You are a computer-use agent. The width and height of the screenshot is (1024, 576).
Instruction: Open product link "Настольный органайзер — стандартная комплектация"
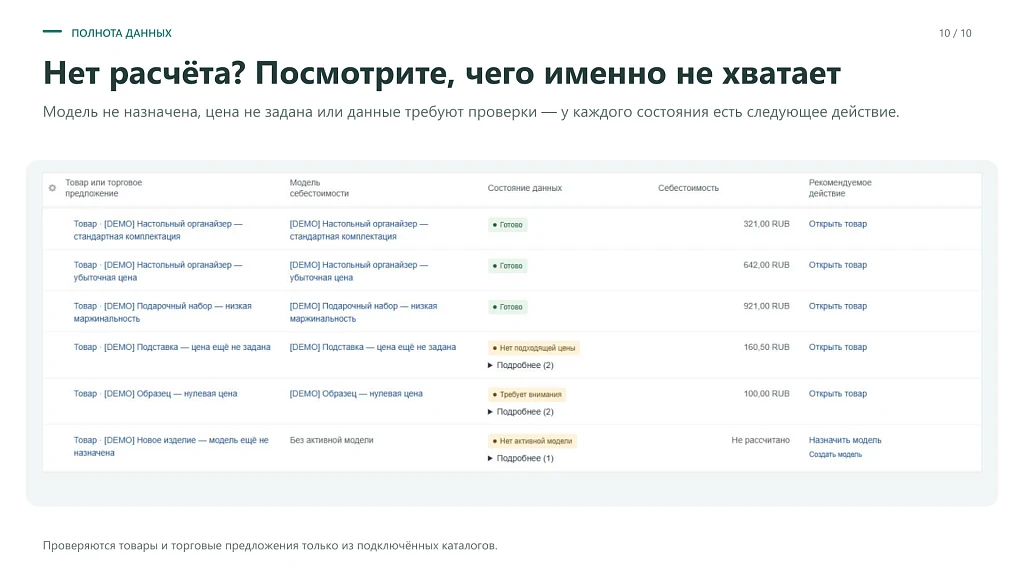(x=157, y=230)
